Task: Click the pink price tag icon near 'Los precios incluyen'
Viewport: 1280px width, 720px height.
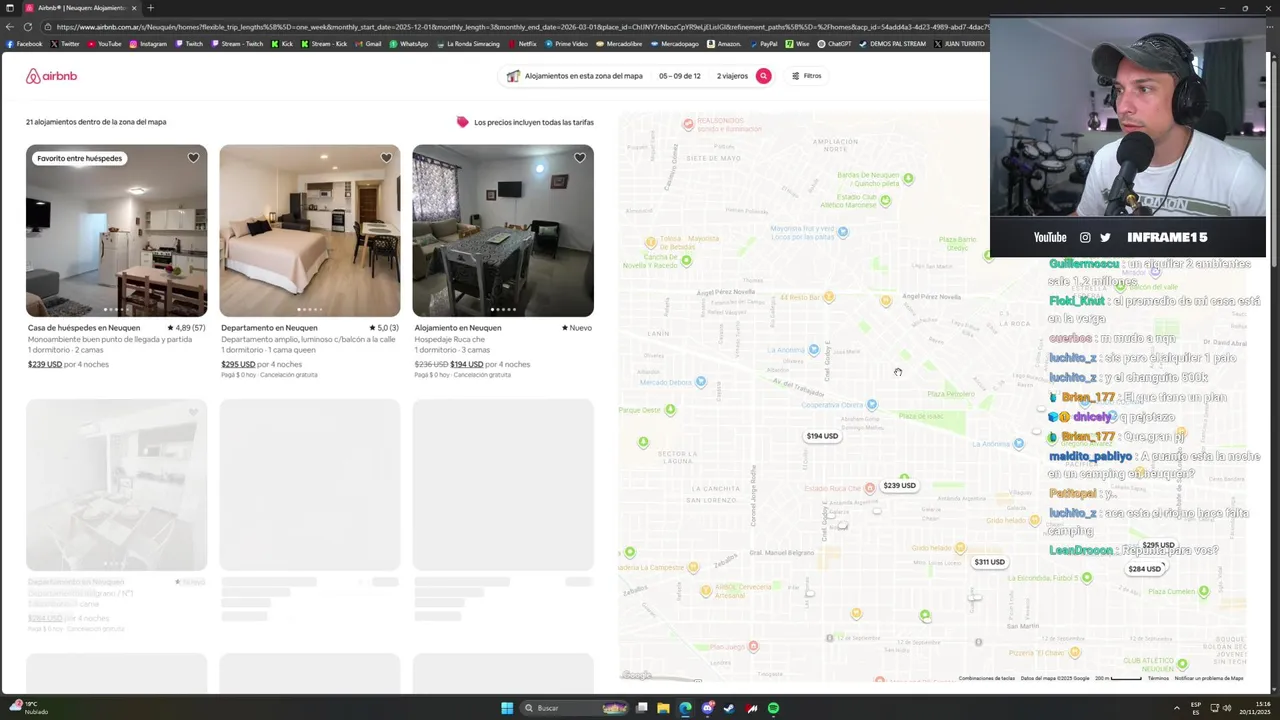Action: pos(462,122)
